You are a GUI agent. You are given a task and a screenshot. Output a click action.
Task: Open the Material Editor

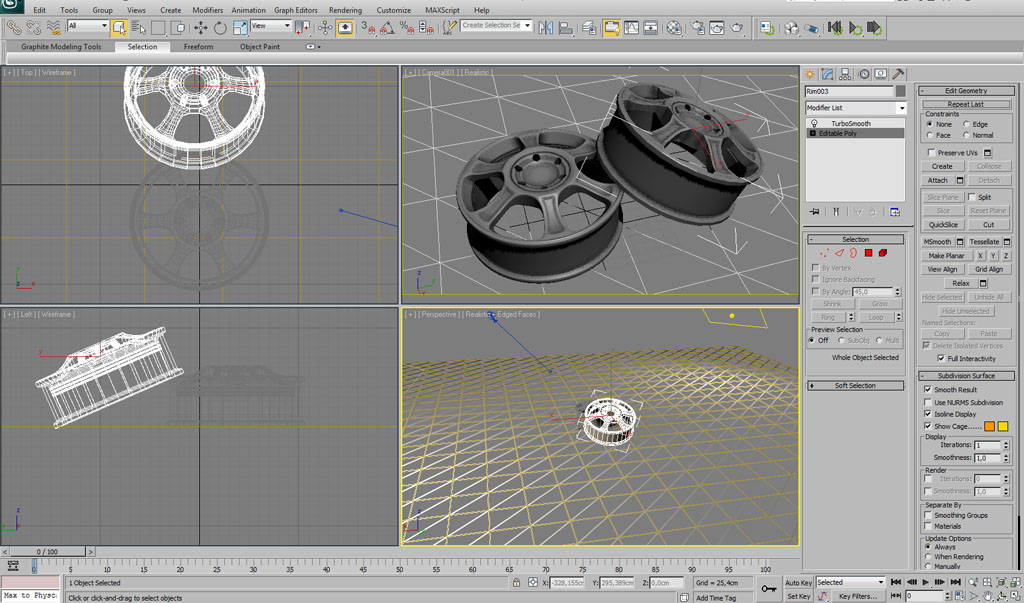coord(674,27)
